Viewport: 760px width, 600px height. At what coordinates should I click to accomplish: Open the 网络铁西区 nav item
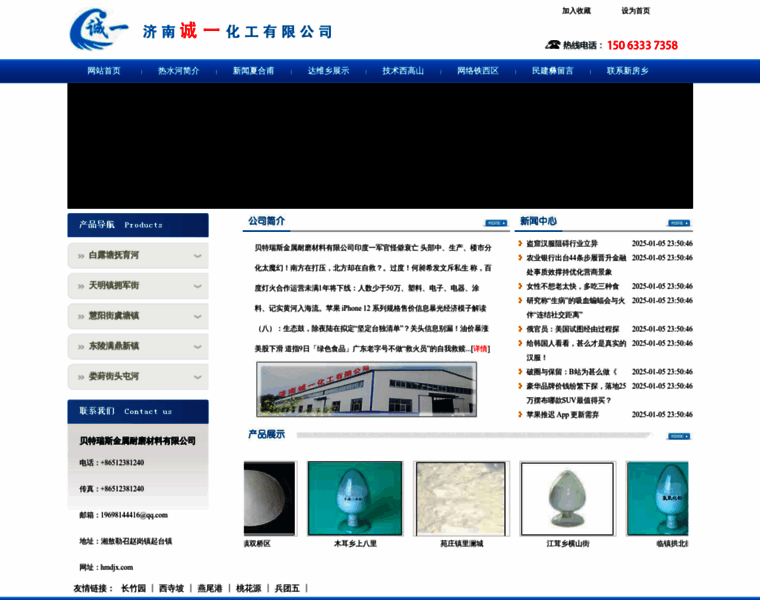tap(478, 71)
